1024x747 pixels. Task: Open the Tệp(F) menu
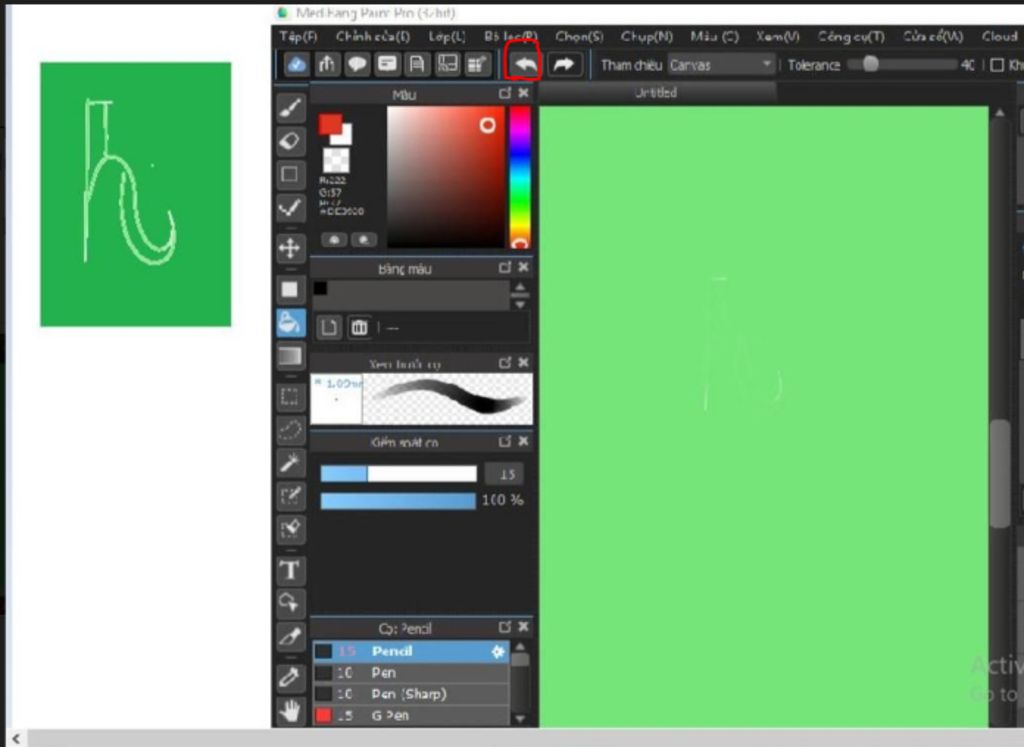(298, 37)
